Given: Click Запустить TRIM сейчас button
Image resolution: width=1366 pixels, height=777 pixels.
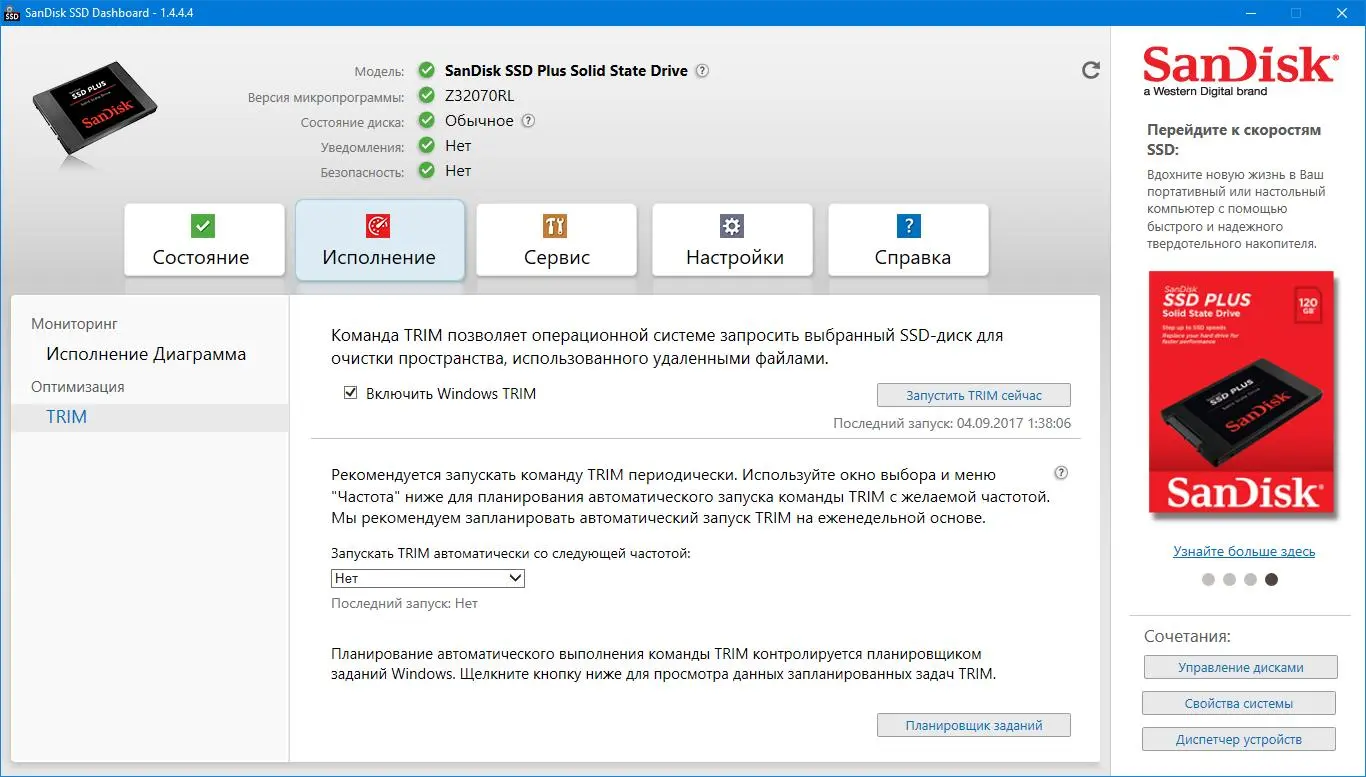Looking at the screenshot, I should click(x=974, y=395).
